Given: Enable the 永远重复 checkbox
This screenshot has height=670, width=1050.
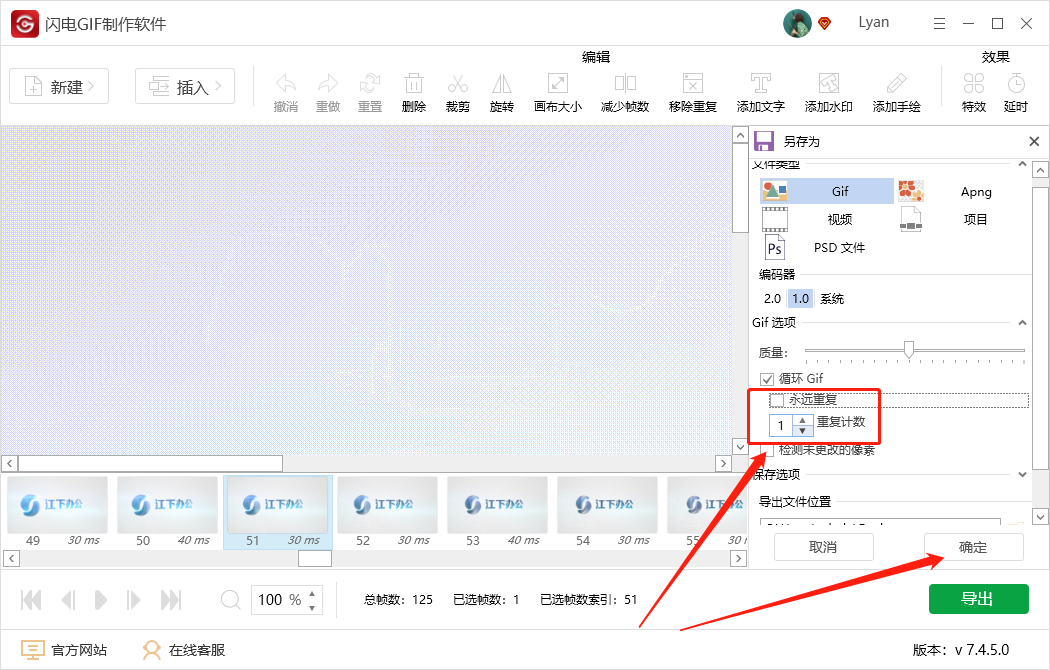Looking at the screenshot, I should [x=776, y=399].
